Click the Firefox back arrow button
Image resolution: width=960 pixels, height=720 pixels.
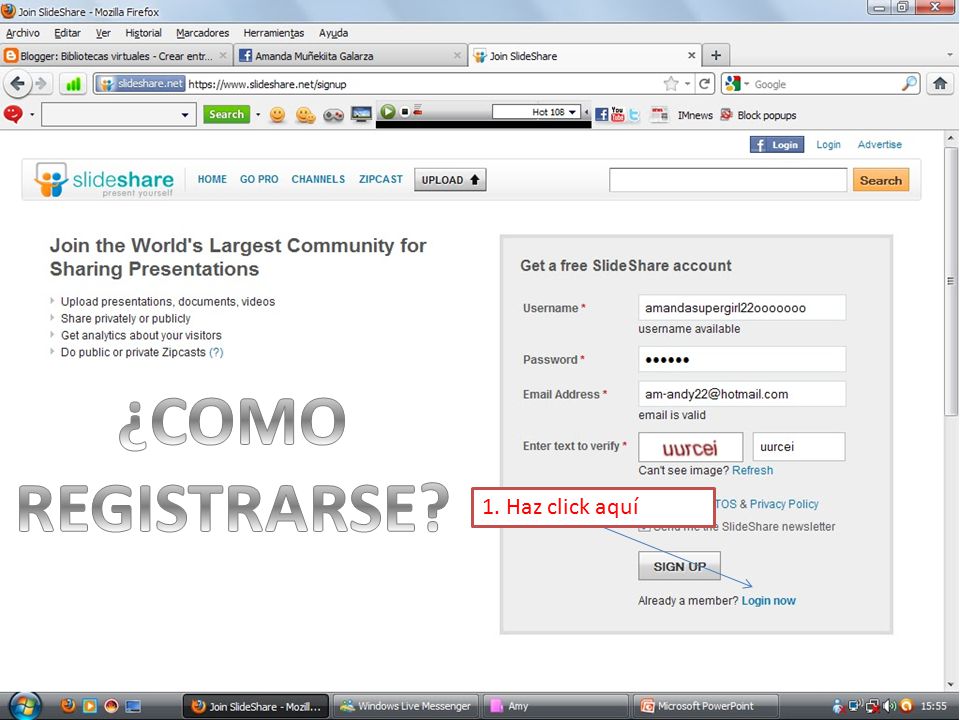18,83
